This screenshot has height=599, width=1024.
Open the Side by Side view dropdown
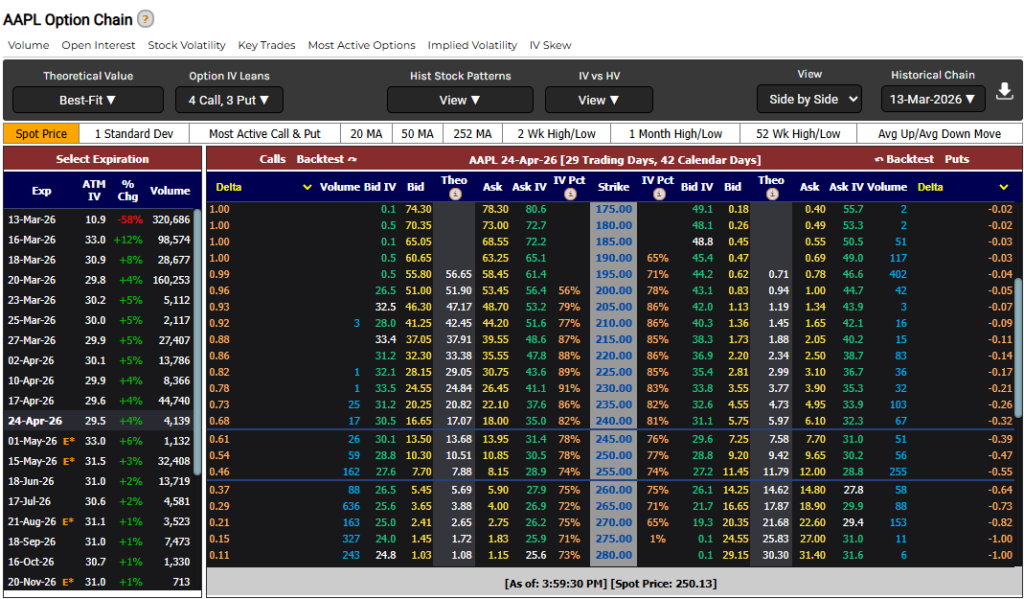809,99
